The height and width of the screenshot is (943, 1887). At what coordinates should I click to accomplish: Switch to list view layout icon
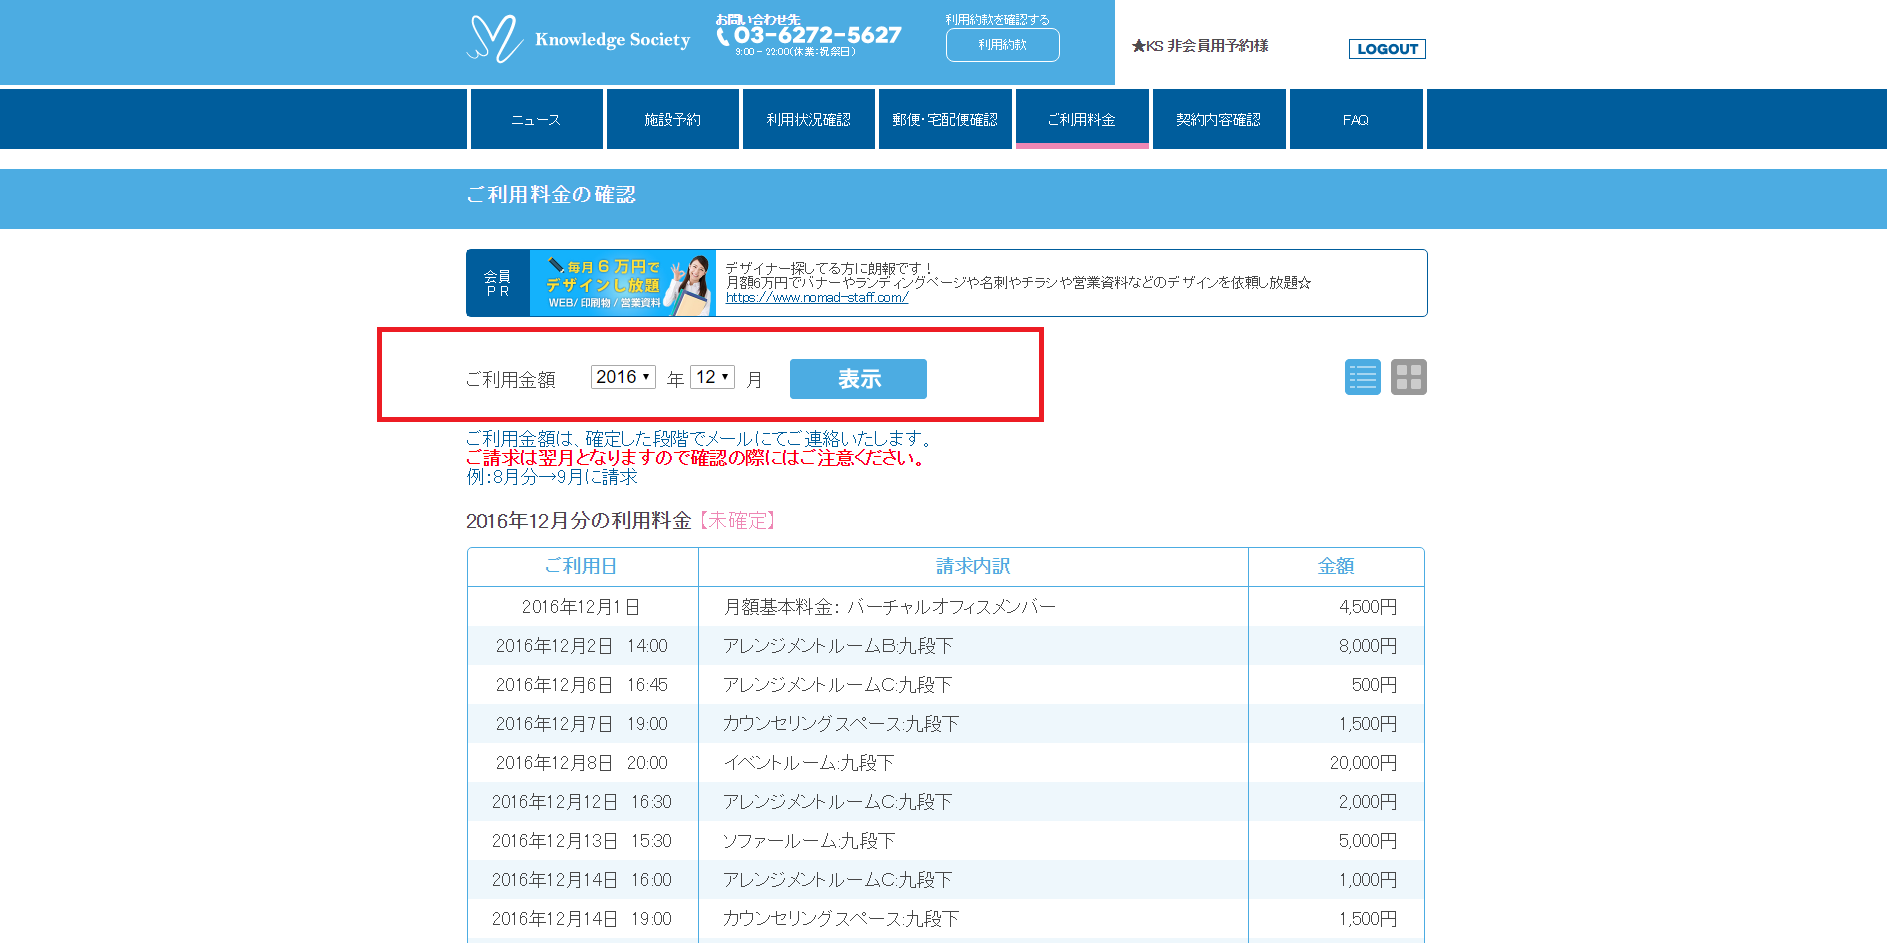click(1362, 377)
